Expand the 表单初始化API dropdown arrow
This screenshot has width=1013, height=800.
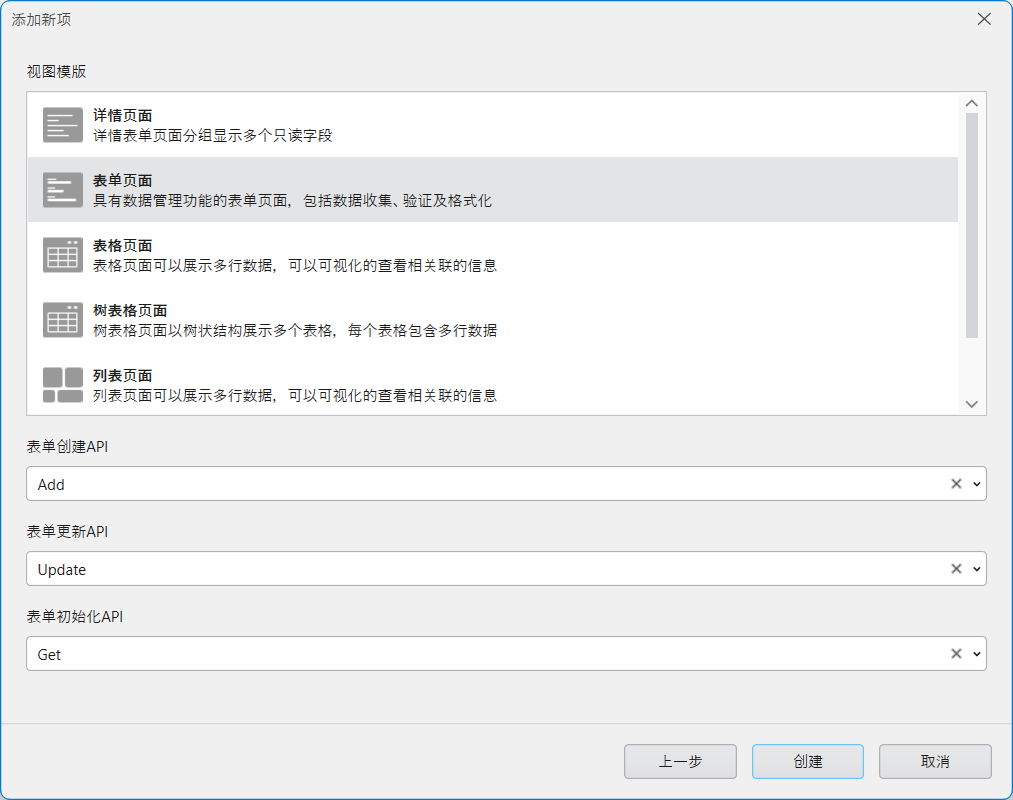[976, 654]
